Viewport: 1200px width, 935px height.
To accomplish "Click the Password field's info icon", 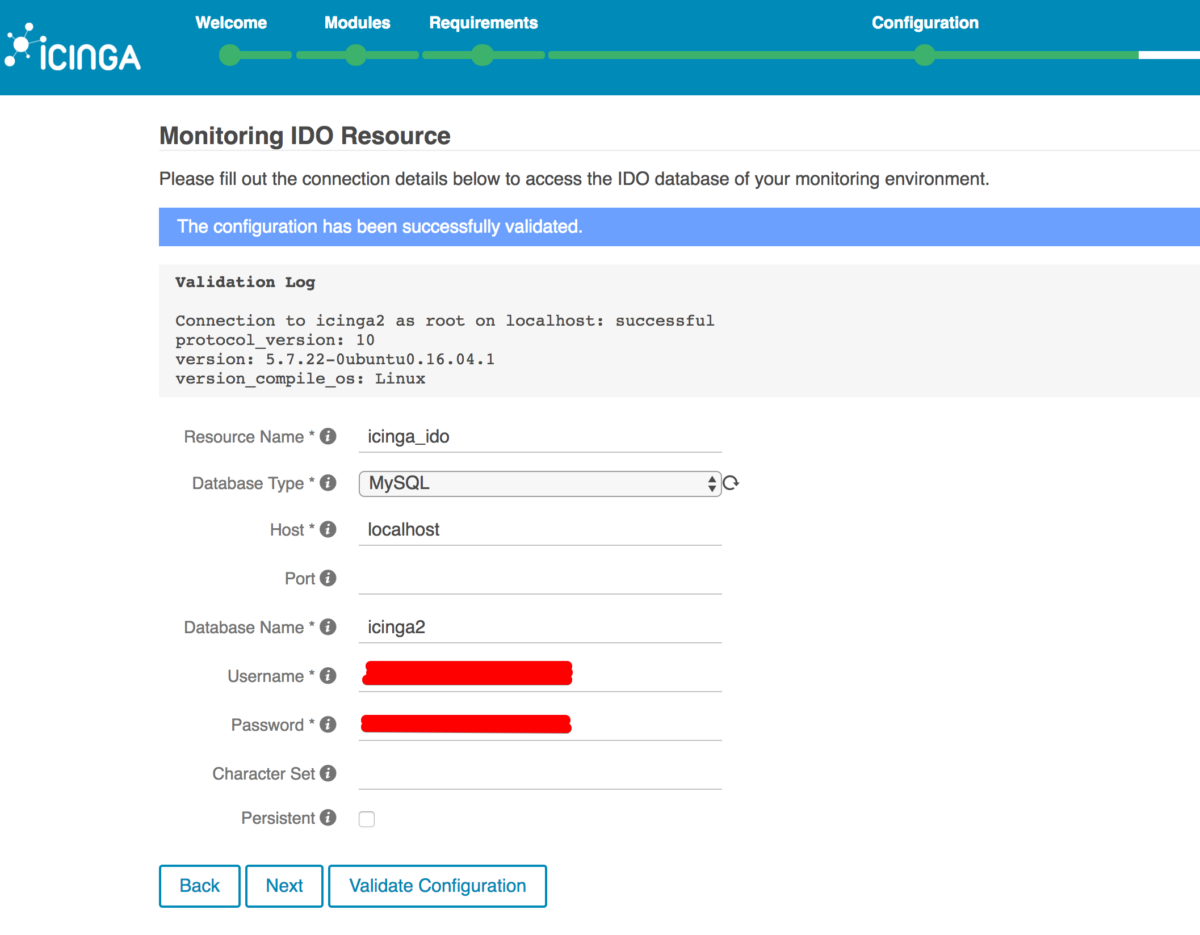I will (x=328, y=725).
